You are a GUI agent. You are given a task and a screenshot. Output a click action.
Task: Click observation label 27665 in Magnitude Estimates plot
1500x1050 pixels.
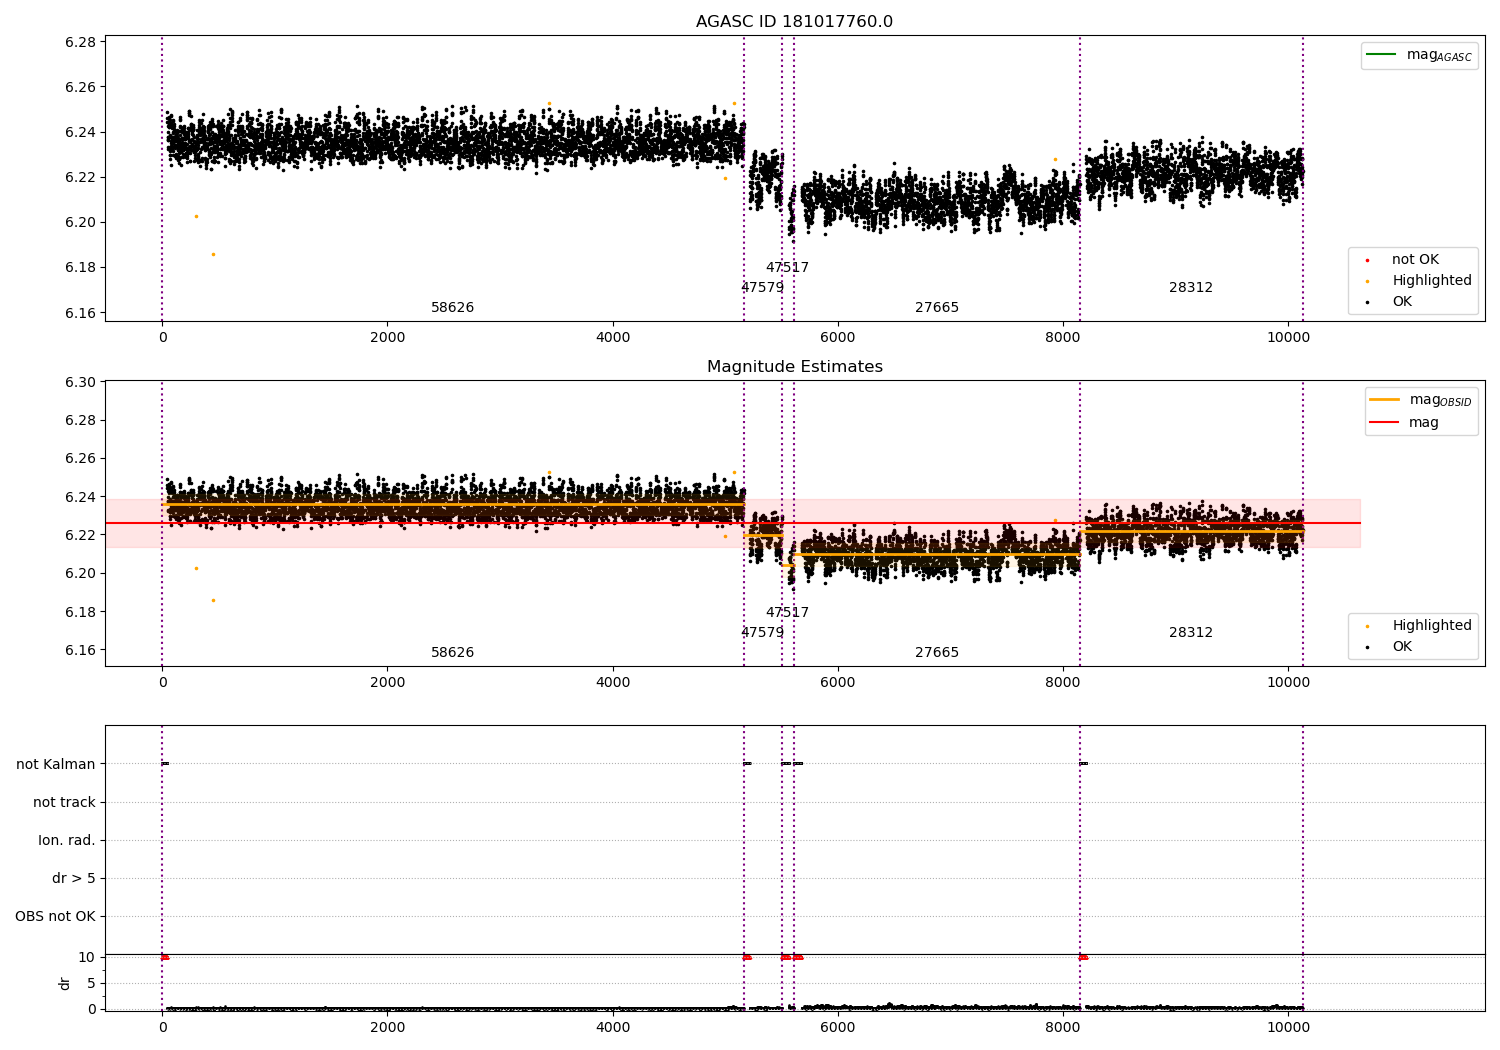937,653
